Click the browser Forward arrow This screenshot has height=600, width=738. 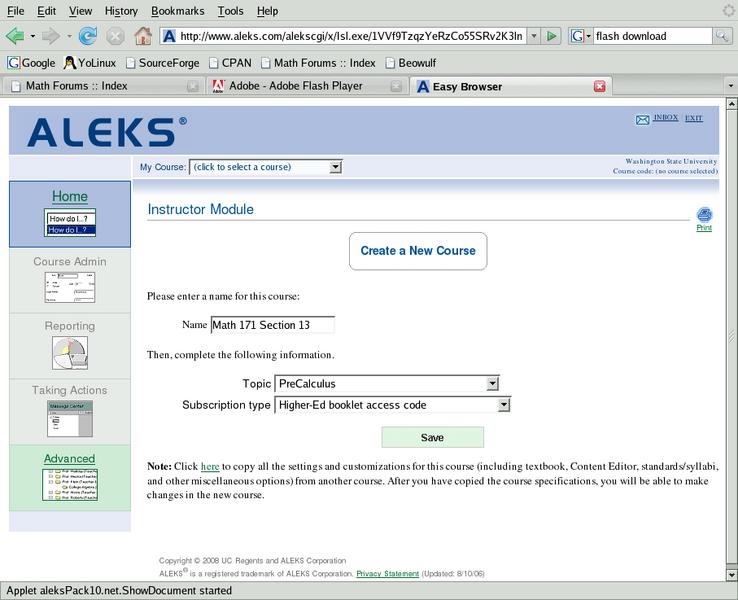point(51,36)
